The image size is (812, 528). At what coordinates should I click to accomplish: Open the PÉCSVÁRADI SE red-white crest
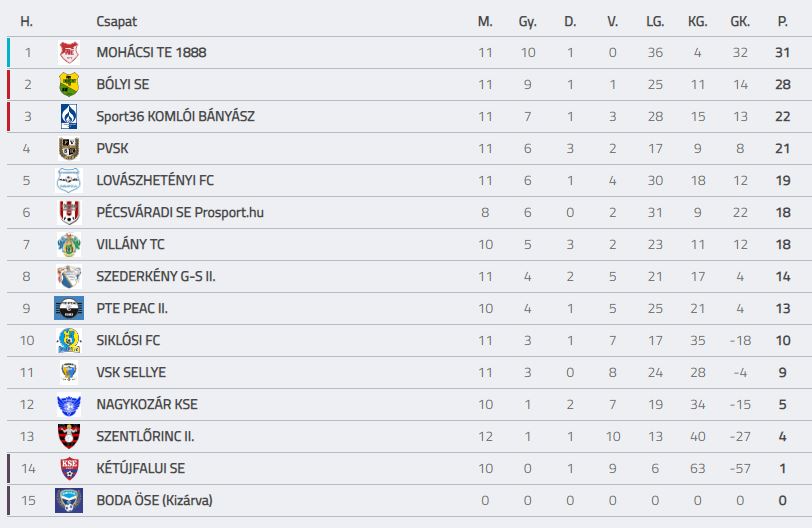click(x=69, y=212)
